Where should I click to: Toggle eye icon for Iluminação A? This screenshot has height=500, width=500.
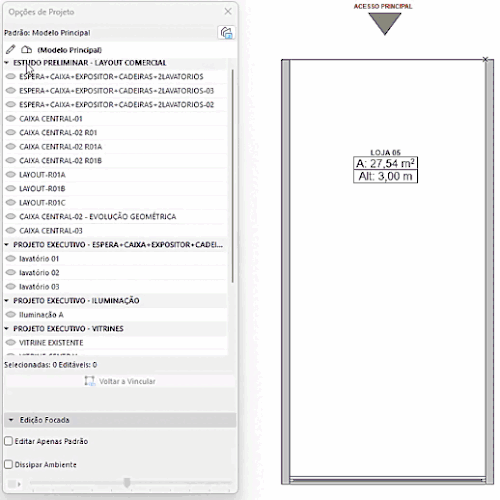11,314
